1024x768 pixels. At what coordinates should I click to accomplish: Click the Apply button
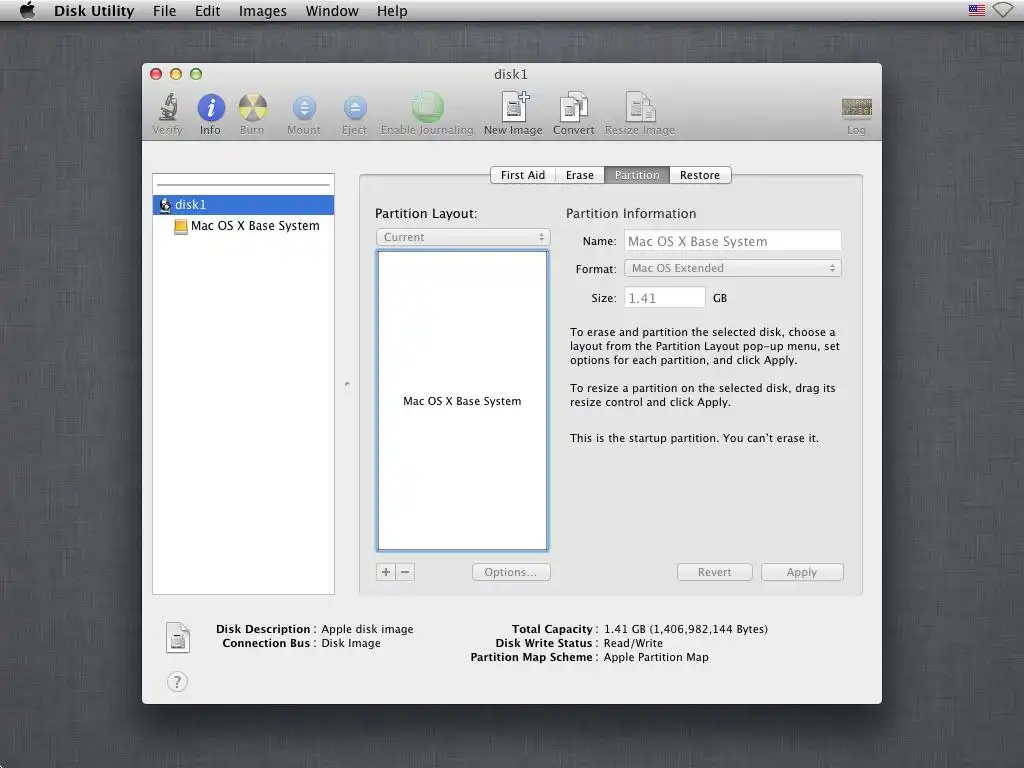802,572
